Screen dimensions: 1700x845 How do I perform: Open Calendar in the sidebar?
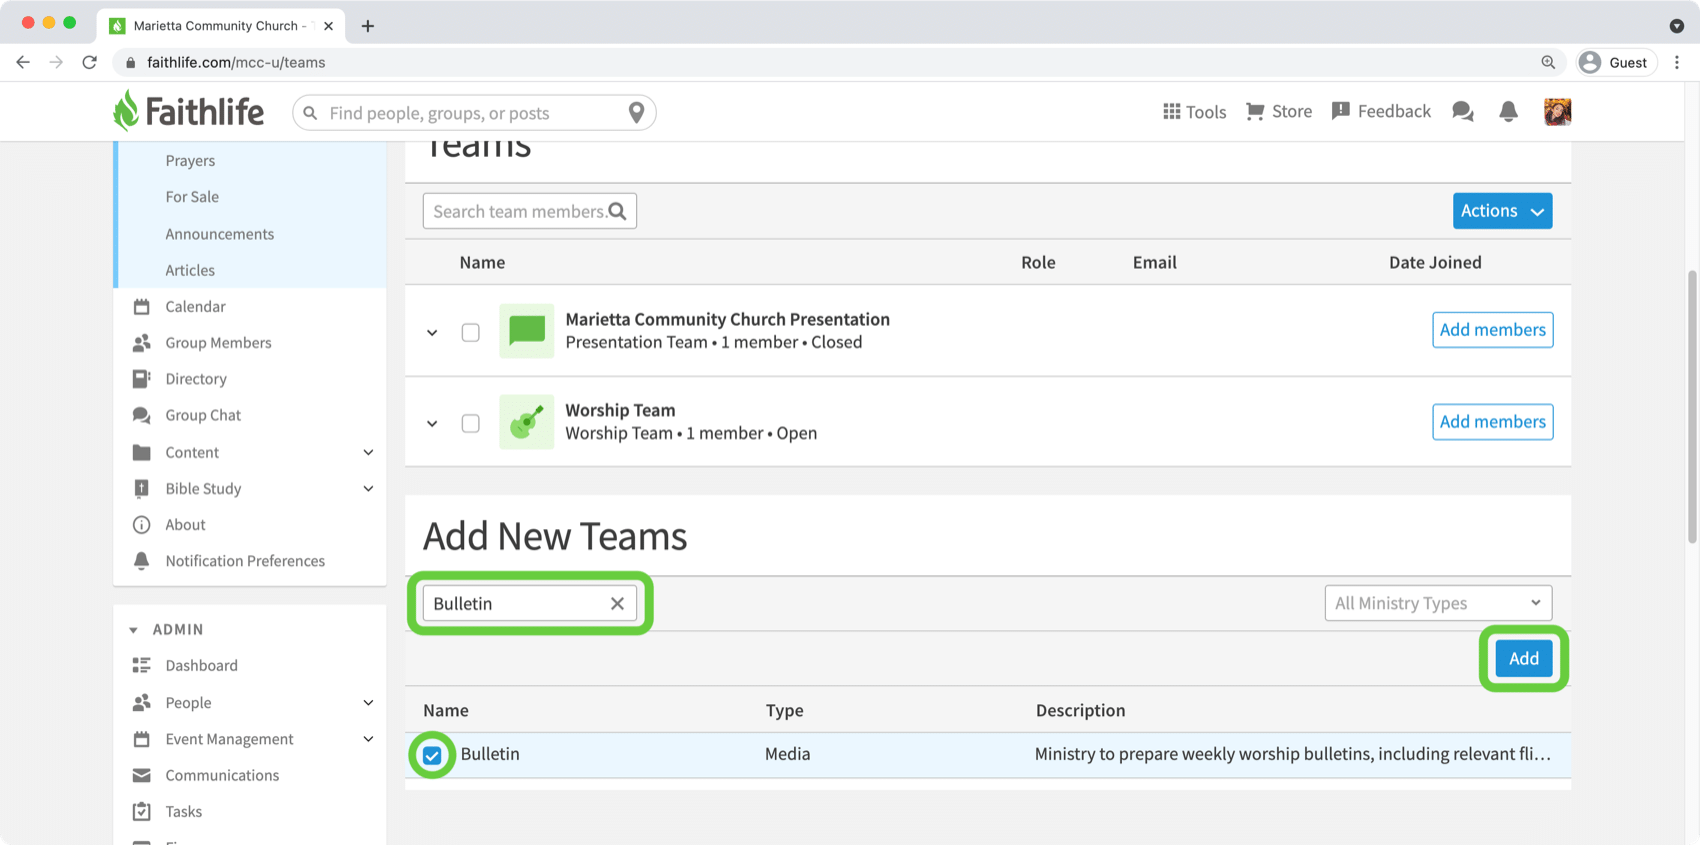tap(195, 306)
